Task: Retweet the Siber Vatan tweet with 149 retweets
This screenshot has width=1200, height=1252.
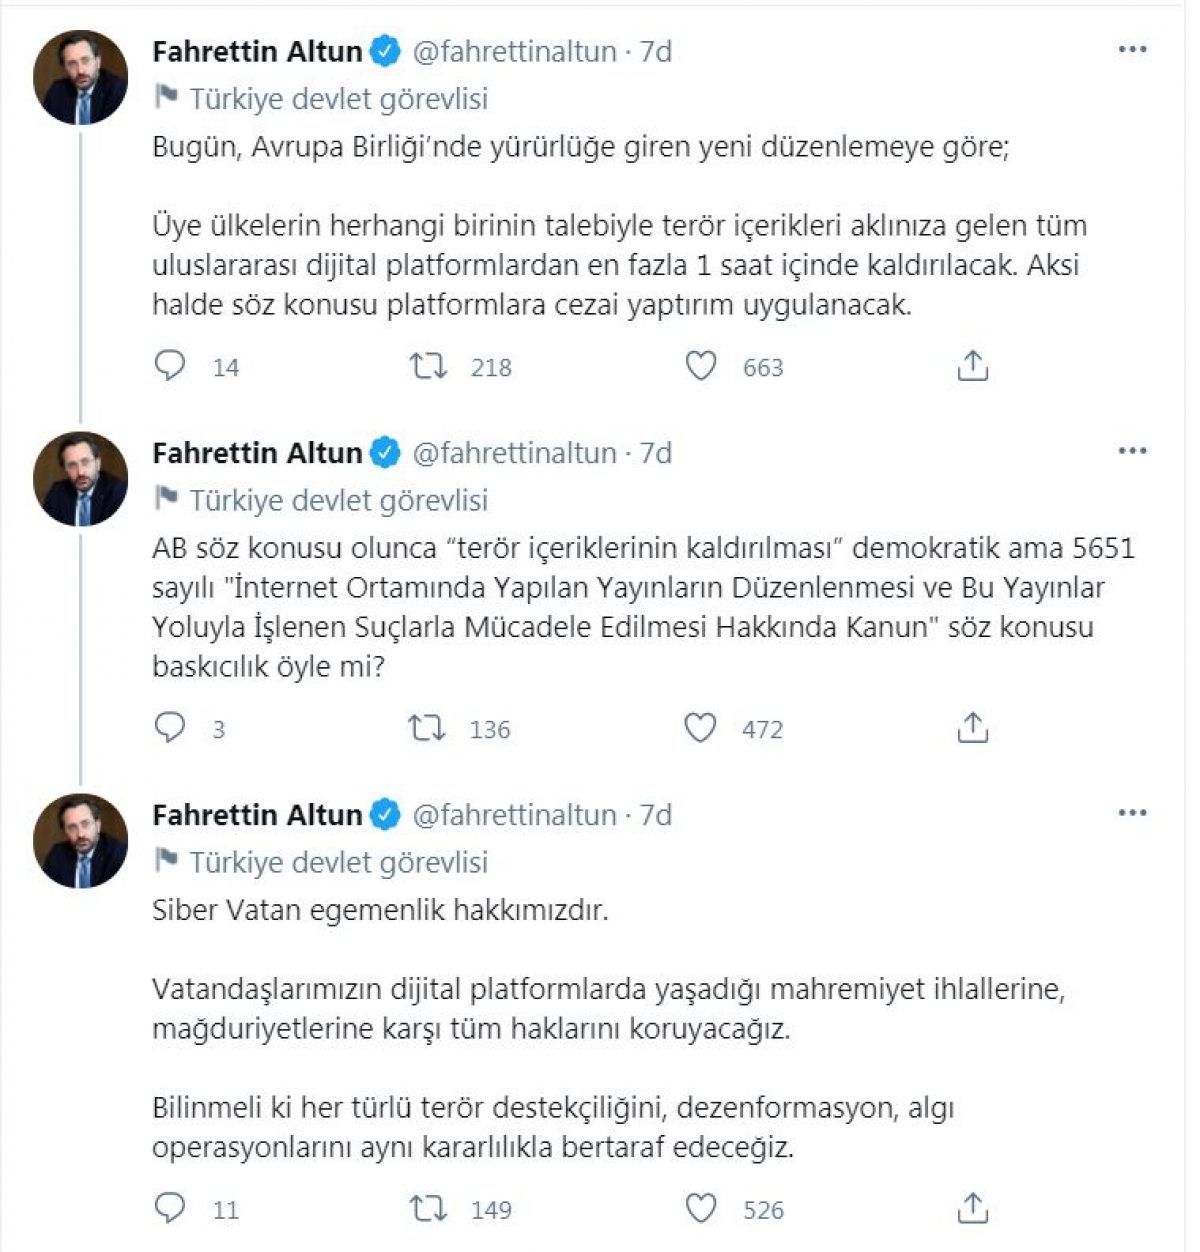Action: [428, 1209]
